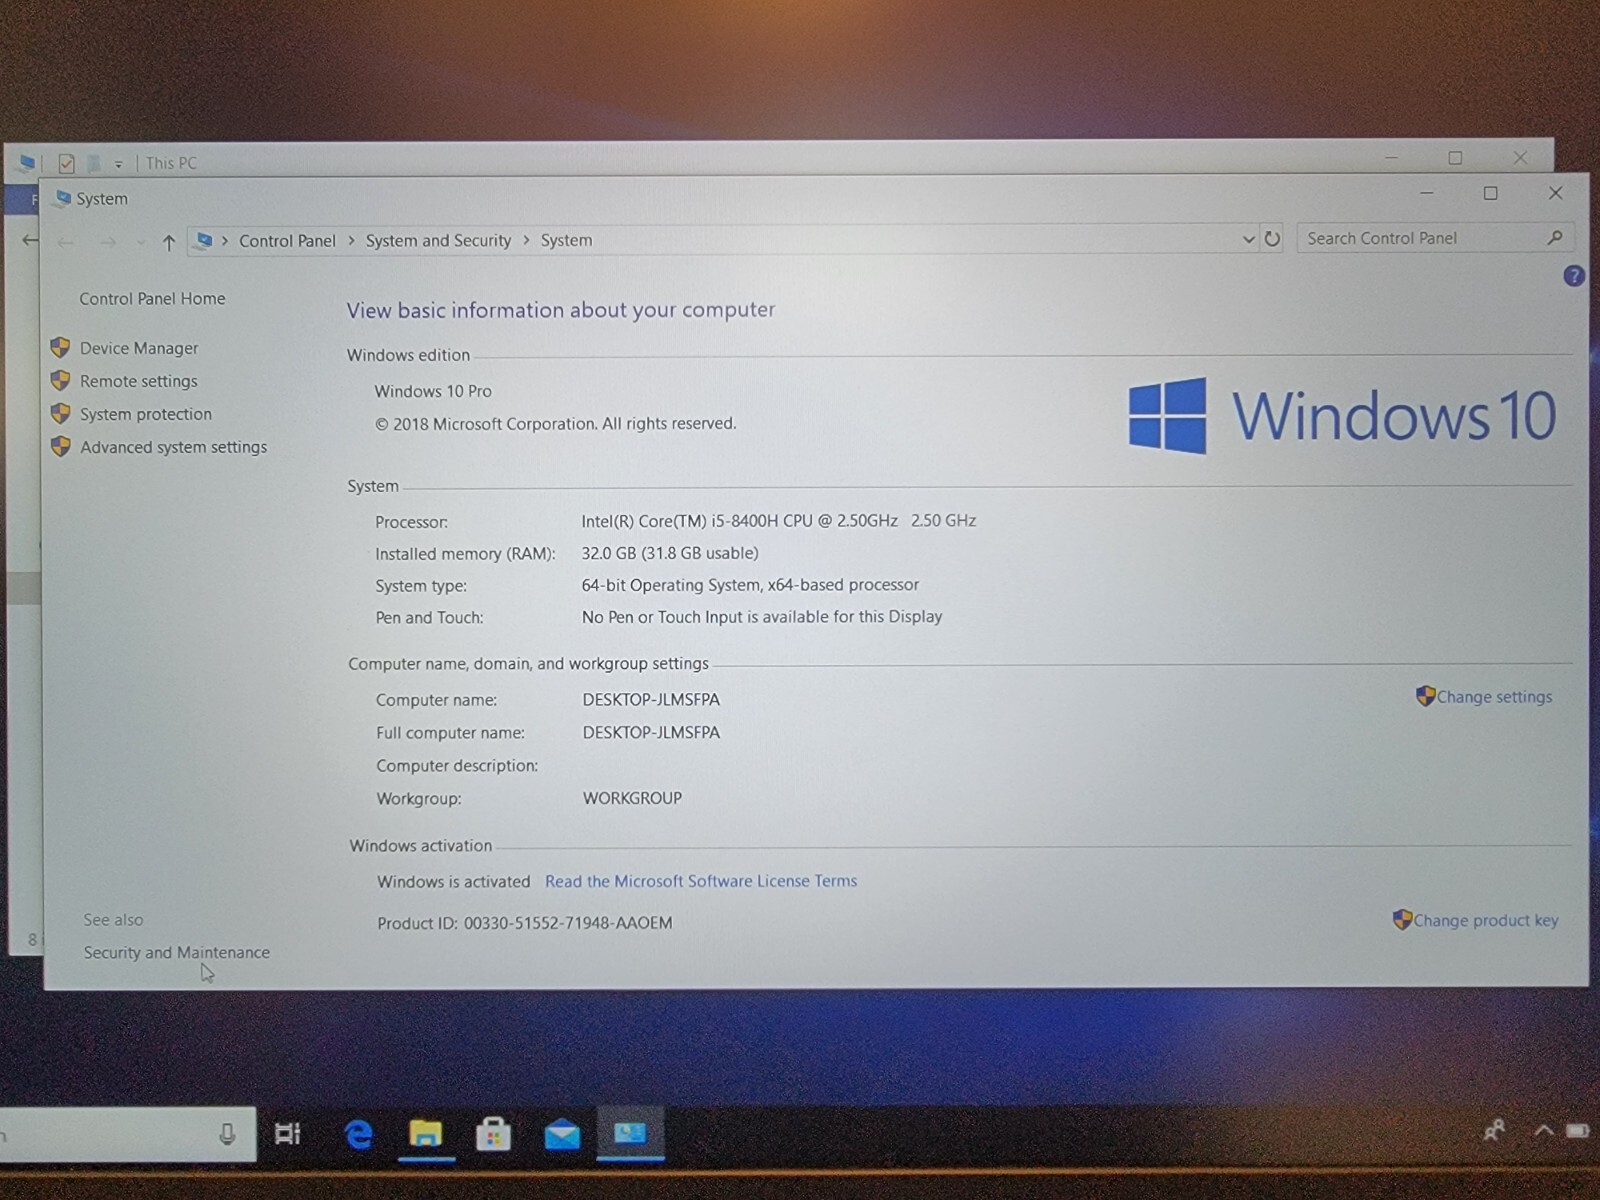Click the Help question mark icon
The width and height of the screenshot is (1600, 1200).
1573,276
